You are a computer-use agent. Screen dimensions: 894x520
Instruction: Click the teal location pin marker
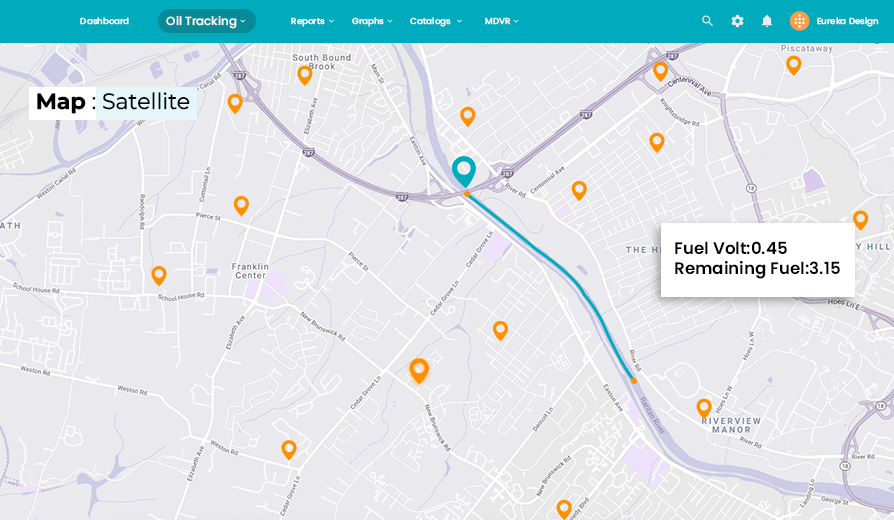tap(463, 171)
